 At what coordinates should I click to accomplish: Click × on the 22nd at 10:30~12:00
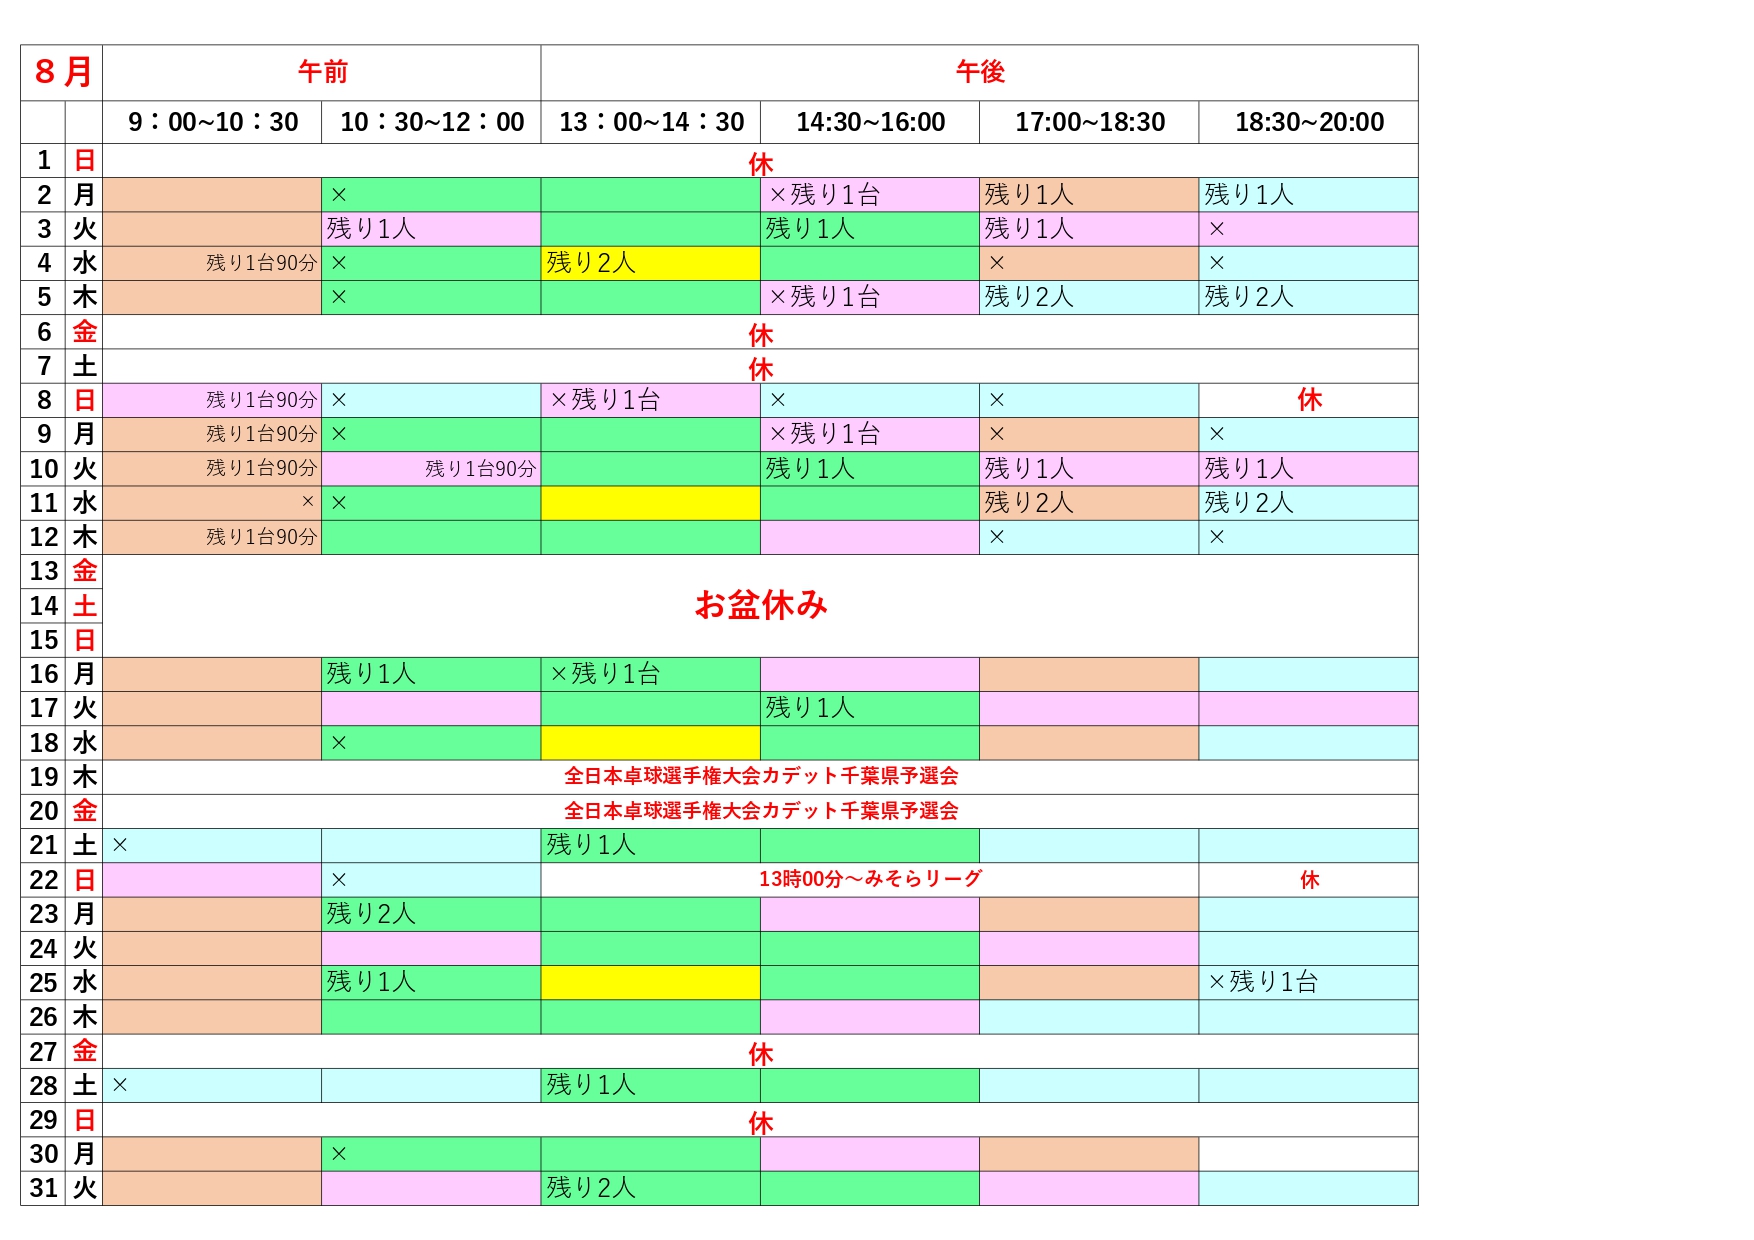[x=339, y=880]
